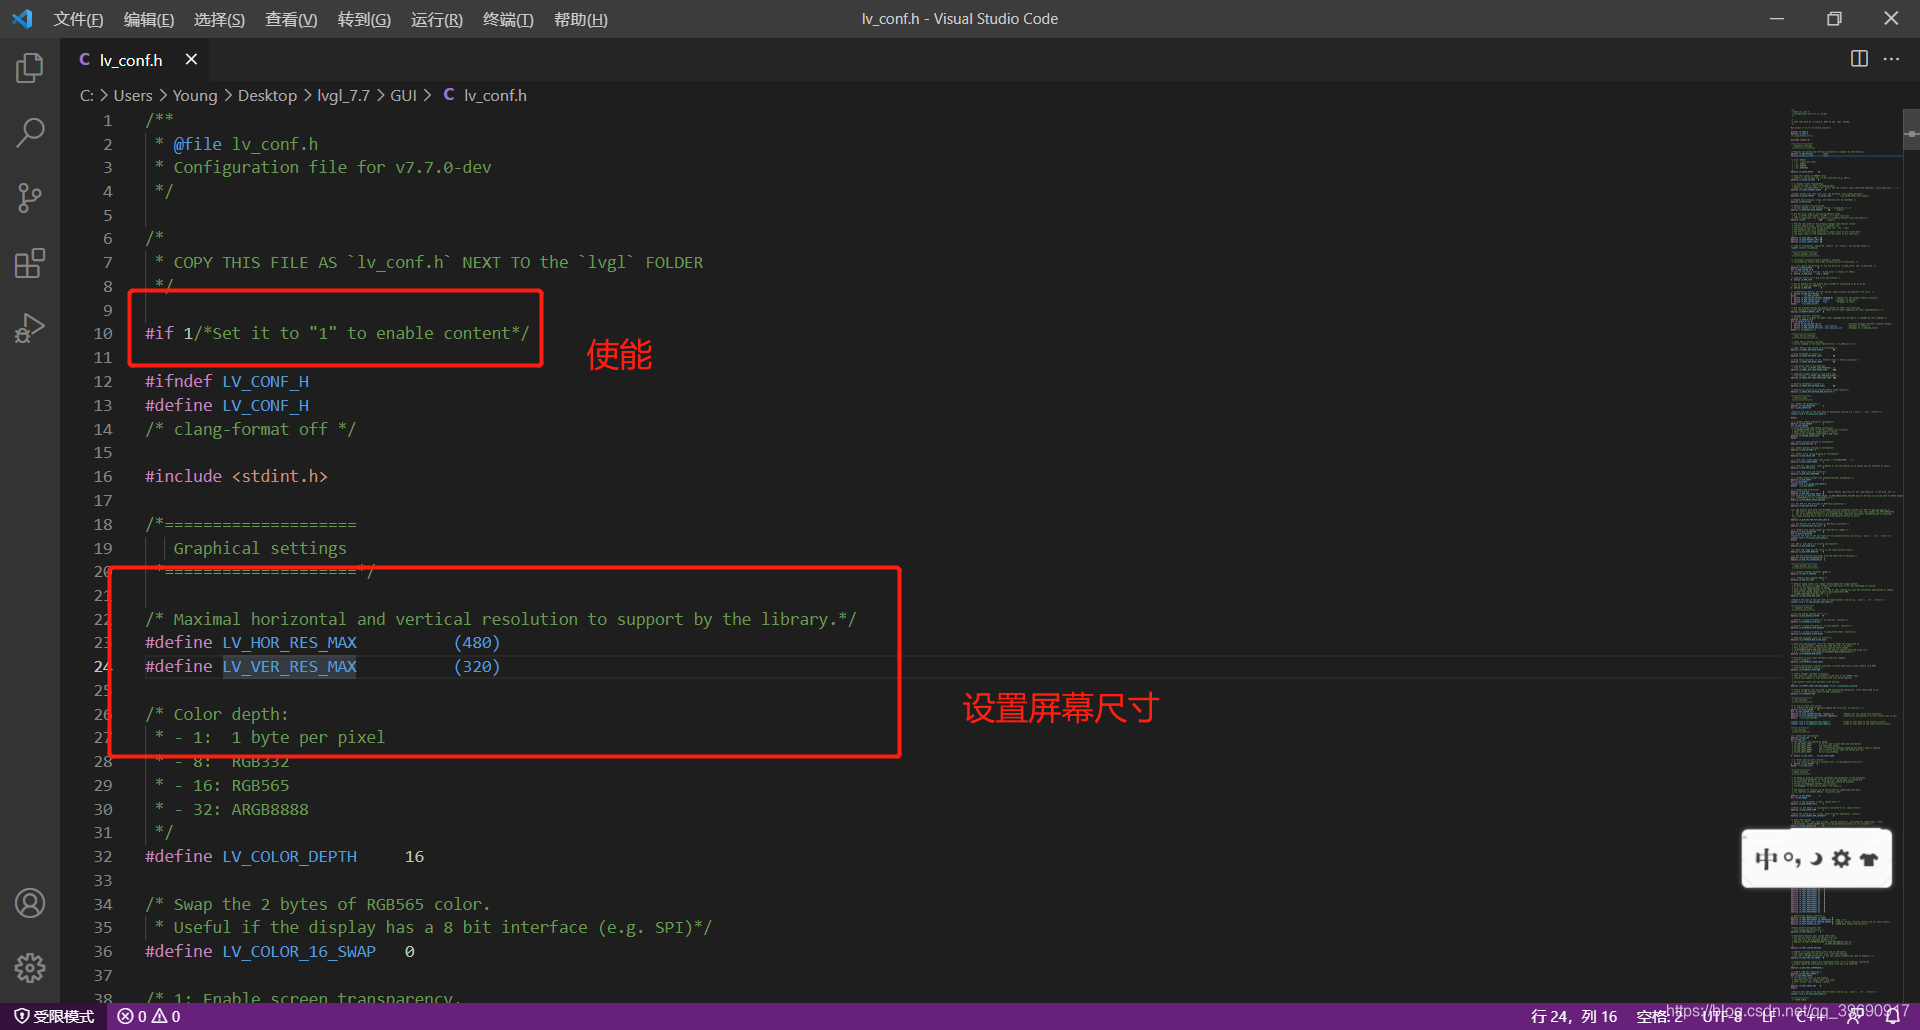Open the 终端(T) menu

[x=508, y=19]
